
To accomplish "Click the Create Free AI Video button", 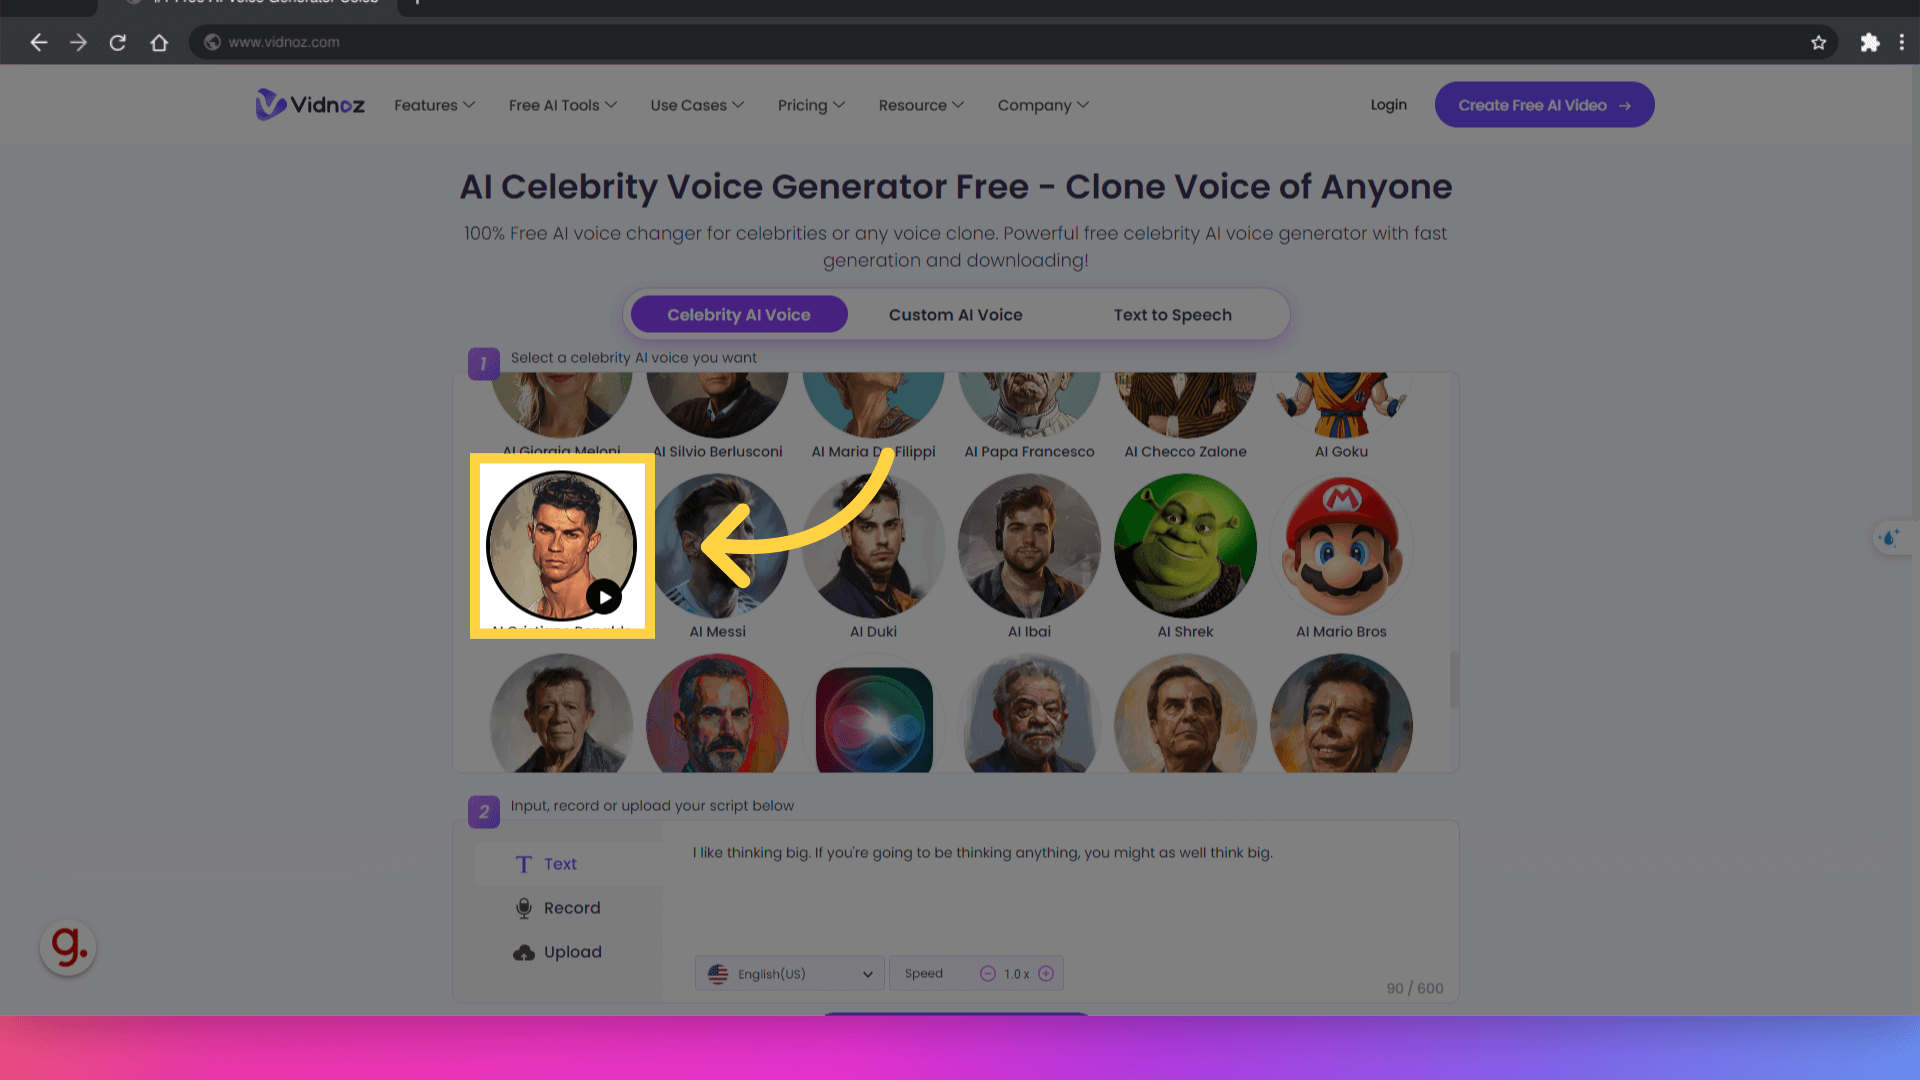I will 1544,104.
